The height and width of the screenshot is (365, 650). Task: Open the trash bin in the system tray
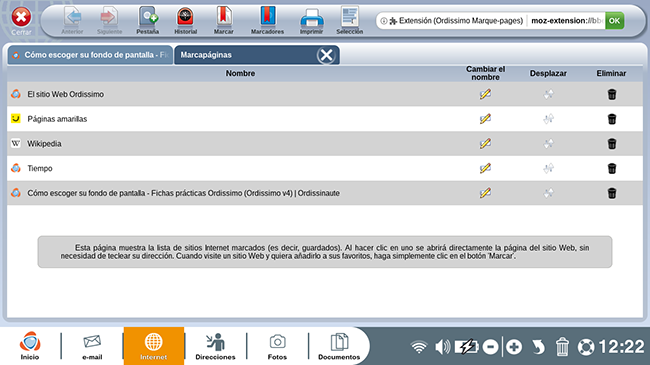pos(562,347)
